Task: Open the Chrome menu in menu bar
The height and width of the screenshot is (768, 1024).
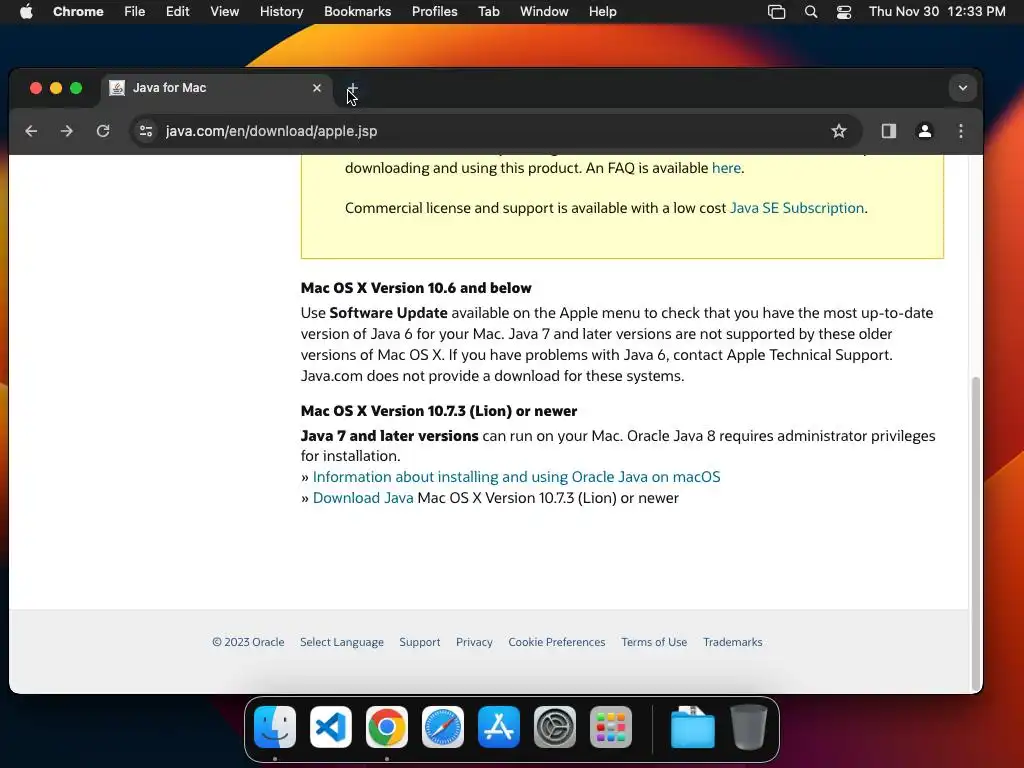Action: pos(78,12)
